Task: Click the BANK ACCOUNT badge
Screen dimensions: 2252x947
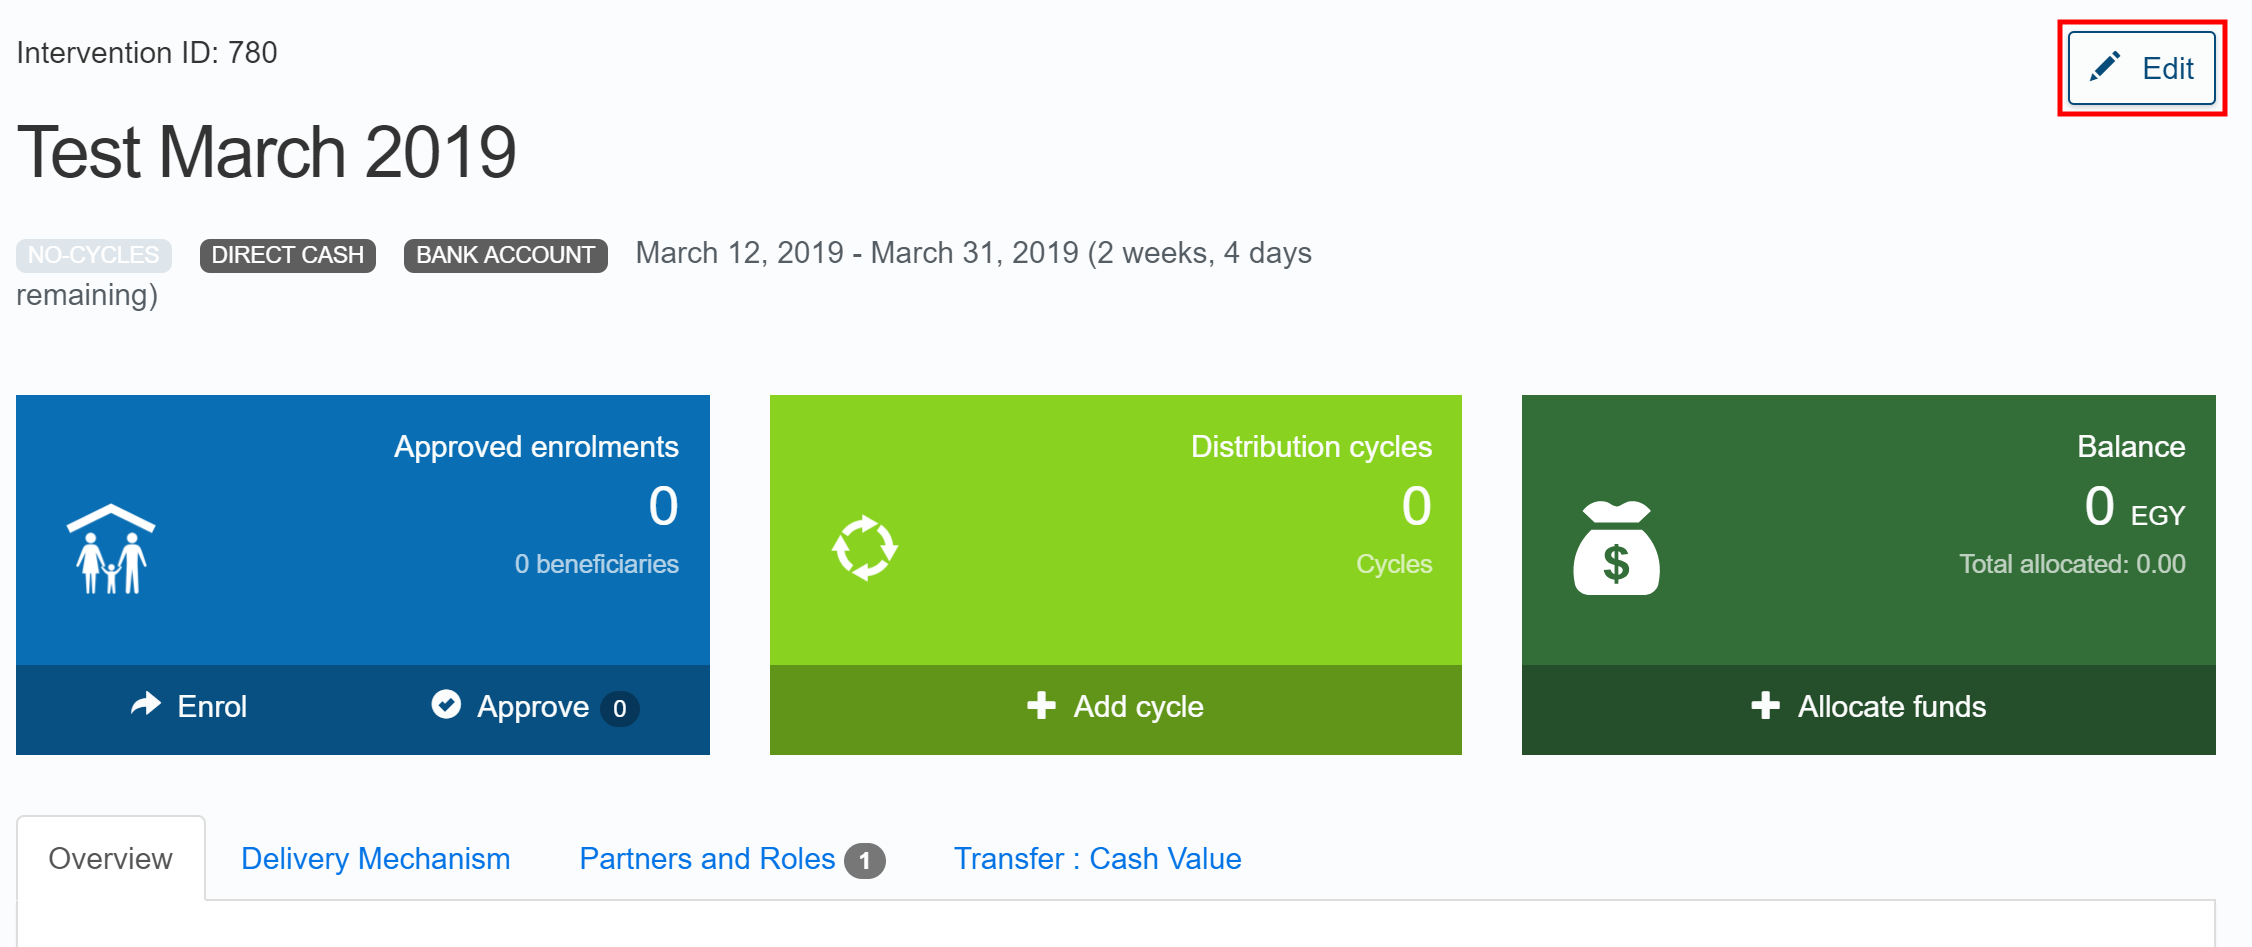Action: click(x=505, y=255)
